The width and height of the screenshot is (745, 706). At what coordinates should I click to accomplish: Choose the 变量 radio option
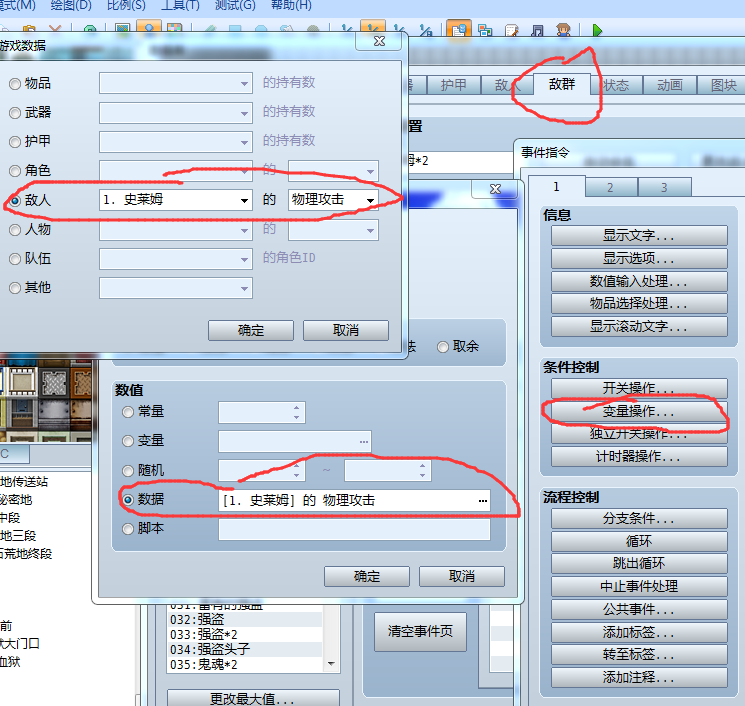pos(128,441)
